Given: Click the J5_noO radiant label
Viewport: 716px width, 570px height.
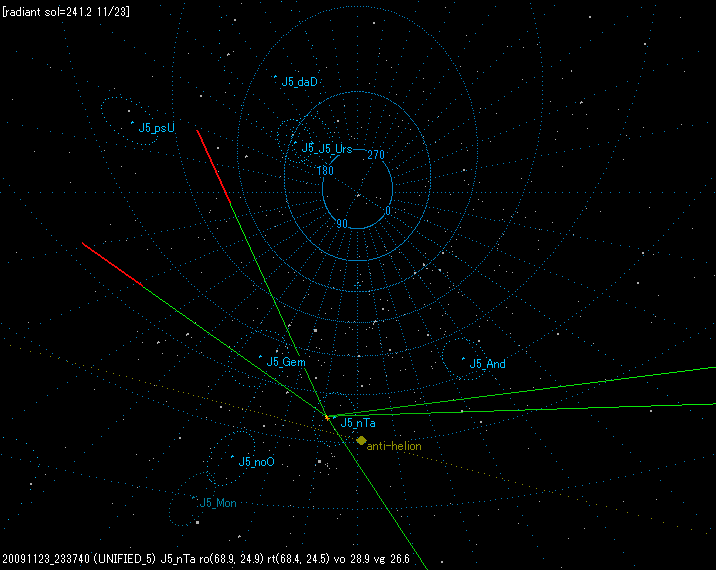Looking at the screenshot, I should coord(257,462).
